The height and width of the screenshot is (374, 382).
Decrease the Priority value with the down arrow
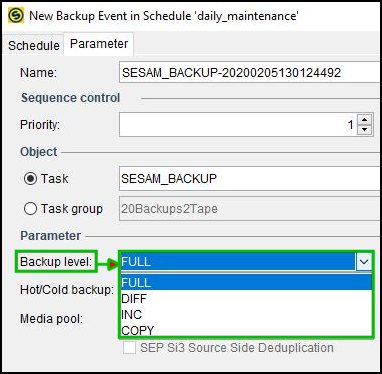364,130
